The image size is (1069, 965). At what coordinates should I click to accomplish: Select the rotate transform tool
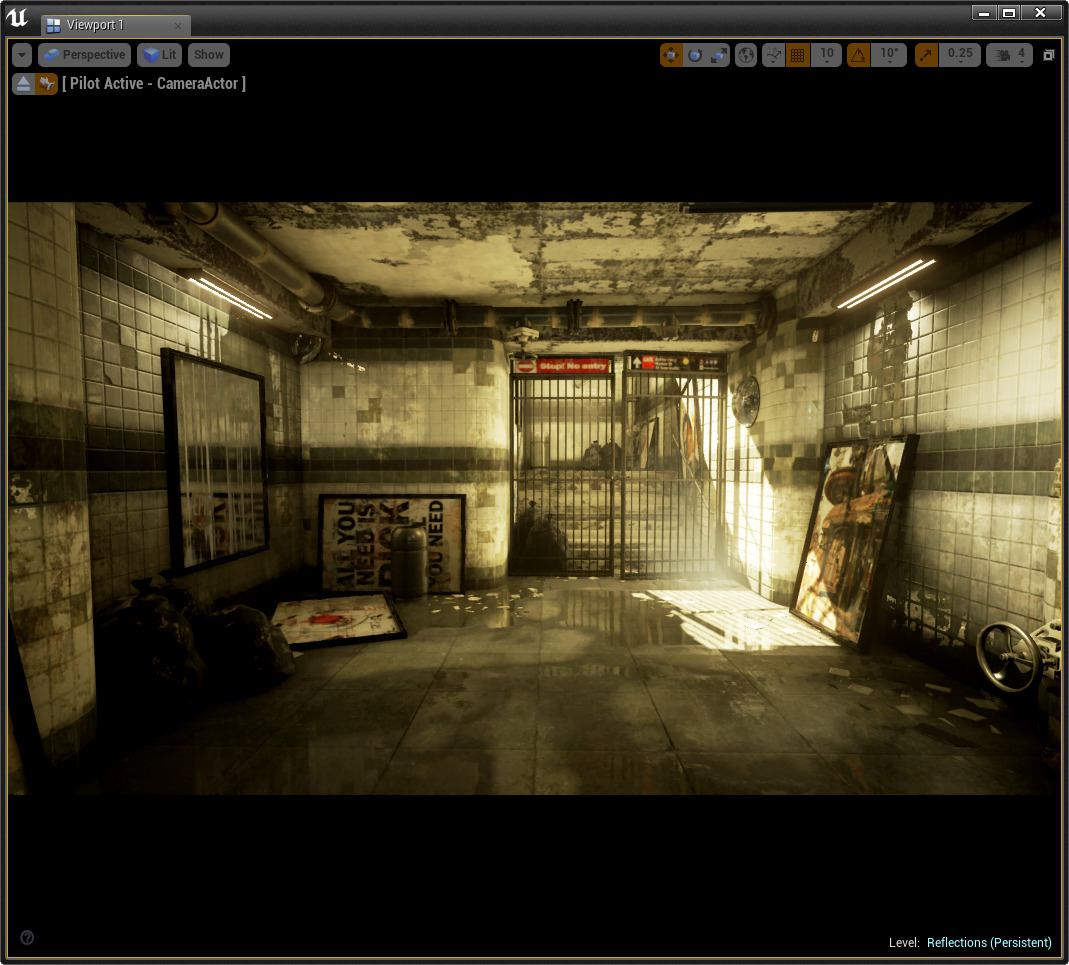click(x=695, y=55)
